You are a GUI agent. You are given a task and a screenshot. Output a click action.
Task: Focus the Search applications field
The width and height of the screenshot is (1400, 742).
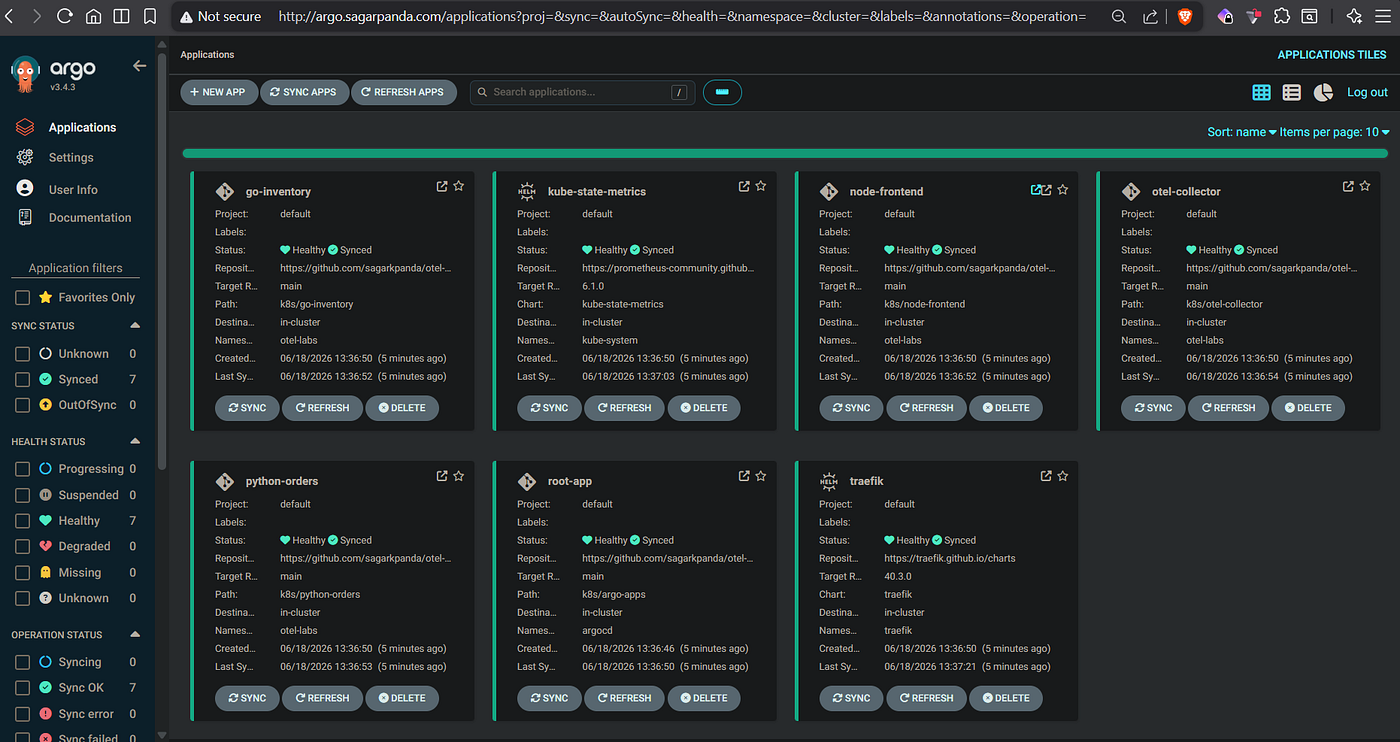[x=583, y=92]
